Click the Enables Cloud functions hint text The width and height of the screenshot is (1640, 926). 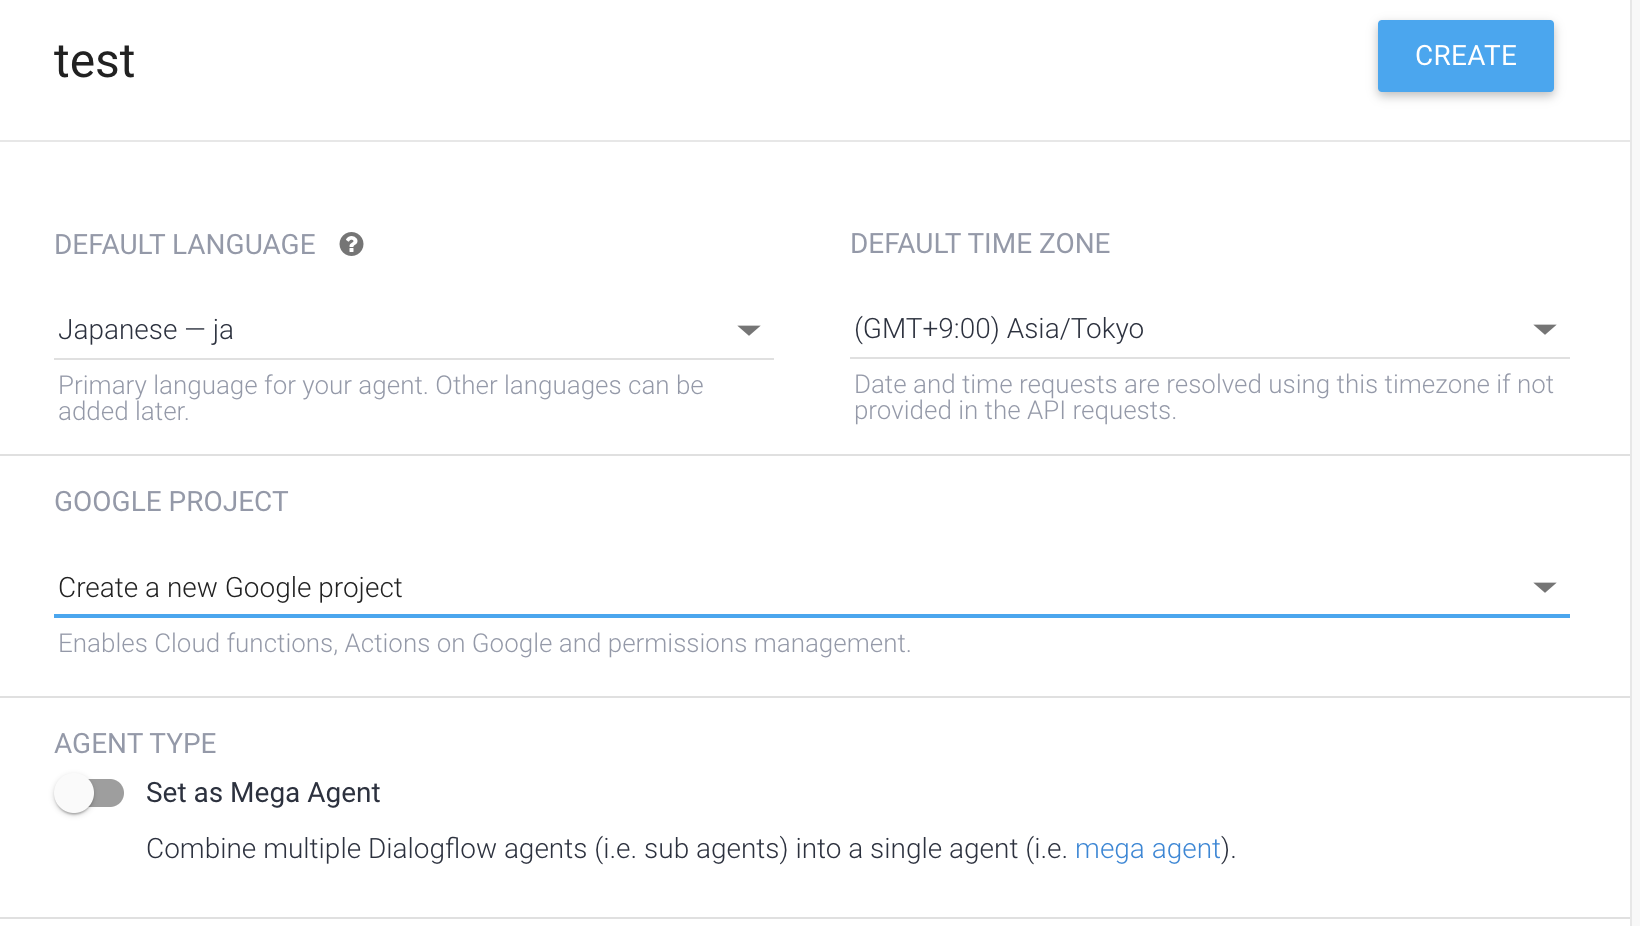point(484,644)
